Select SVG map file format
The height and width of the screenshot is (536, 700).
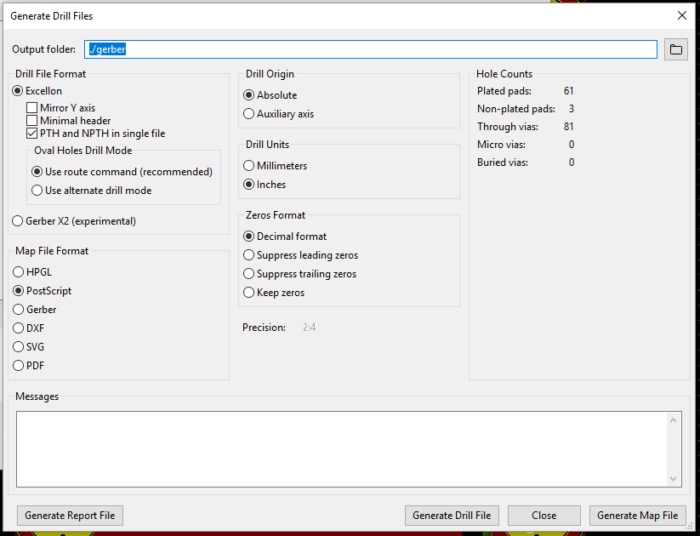18,347
